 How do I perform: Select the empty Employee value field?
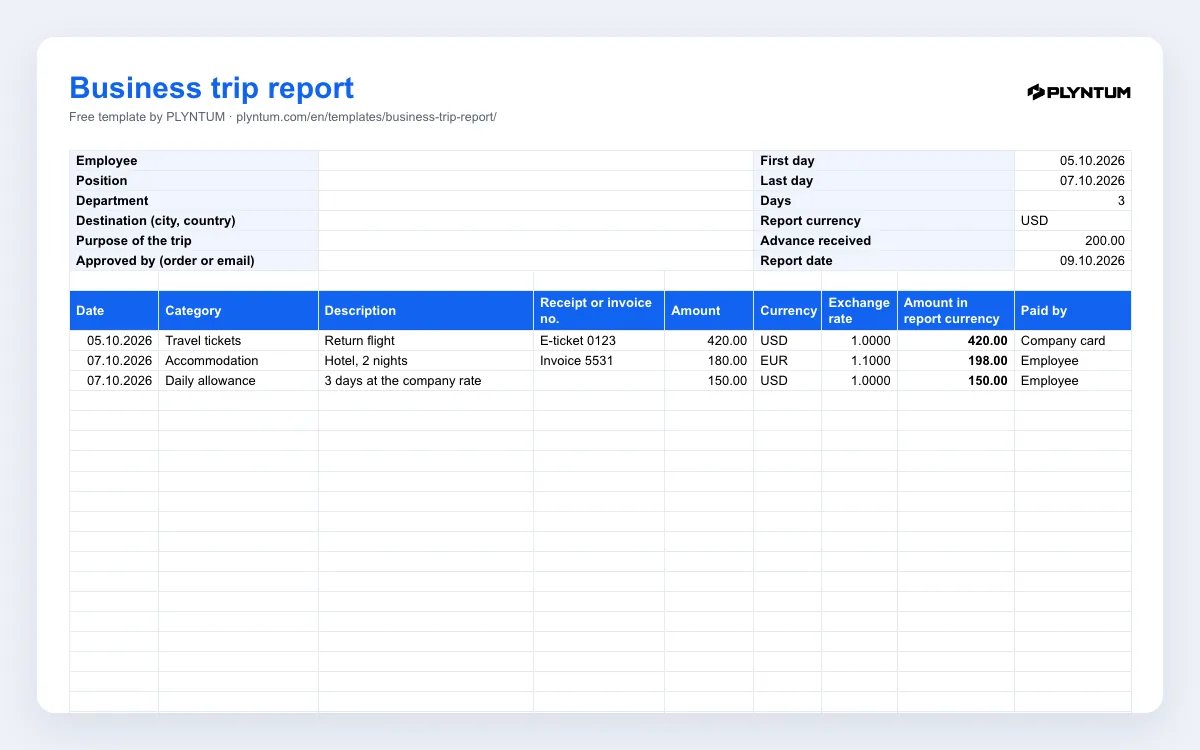point(536,161)
